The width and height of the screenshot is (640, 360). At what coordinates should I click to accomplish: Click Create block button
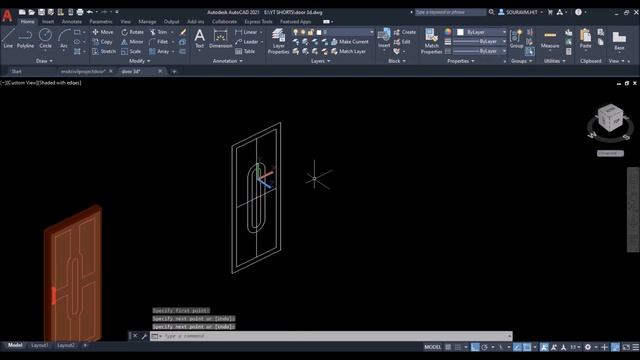point(405,32)
